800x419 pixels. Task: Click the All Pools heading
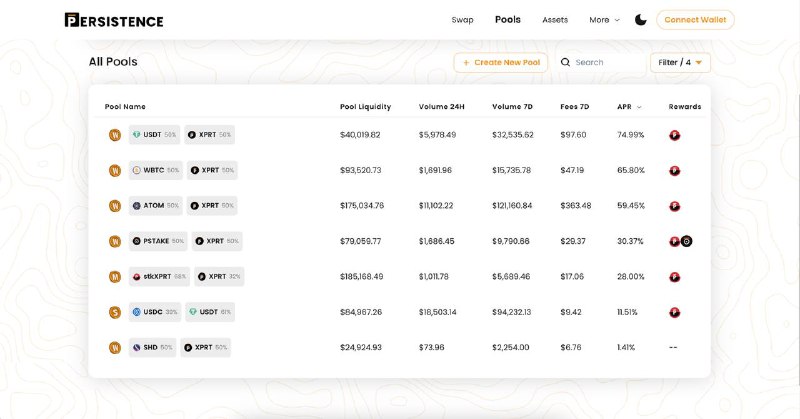[113, 62]
